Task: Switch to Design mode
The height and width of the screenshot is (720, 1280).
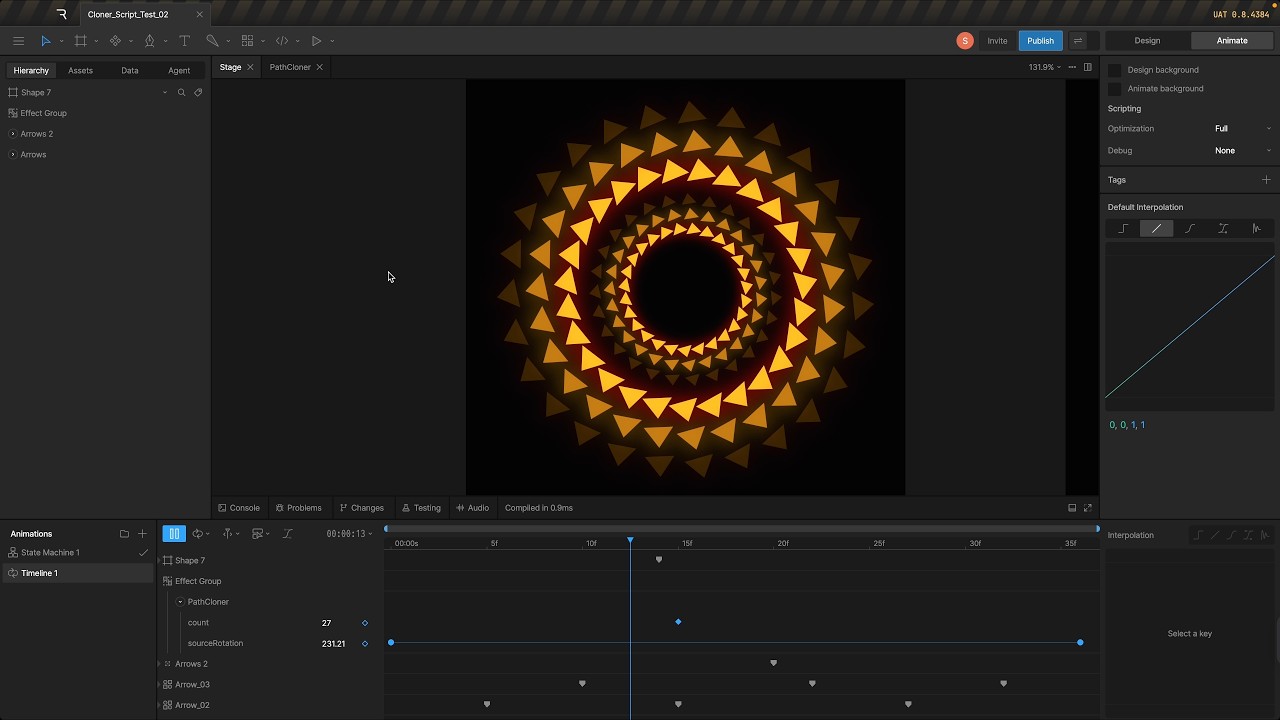Action: coord(1147,41)
